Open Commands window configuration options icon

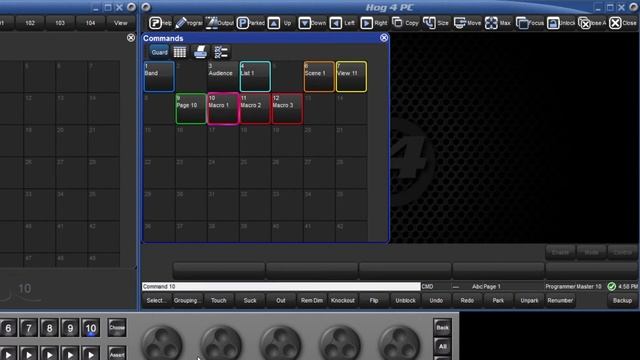[x=221, y=52]
